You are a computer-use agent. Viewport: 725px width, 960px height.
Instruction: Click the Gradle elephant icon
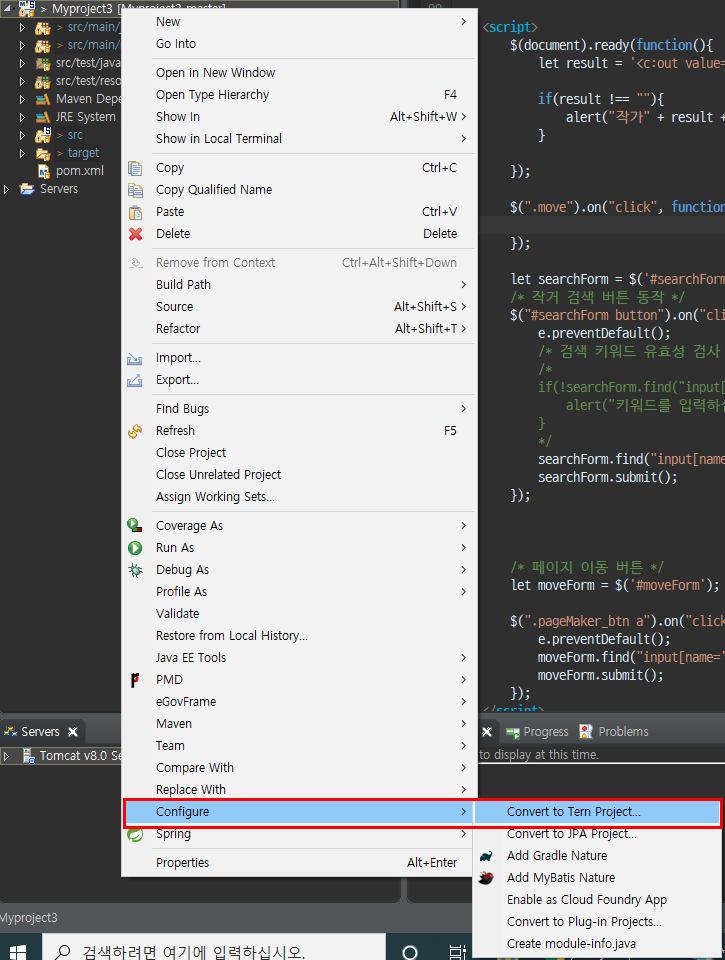486,856
